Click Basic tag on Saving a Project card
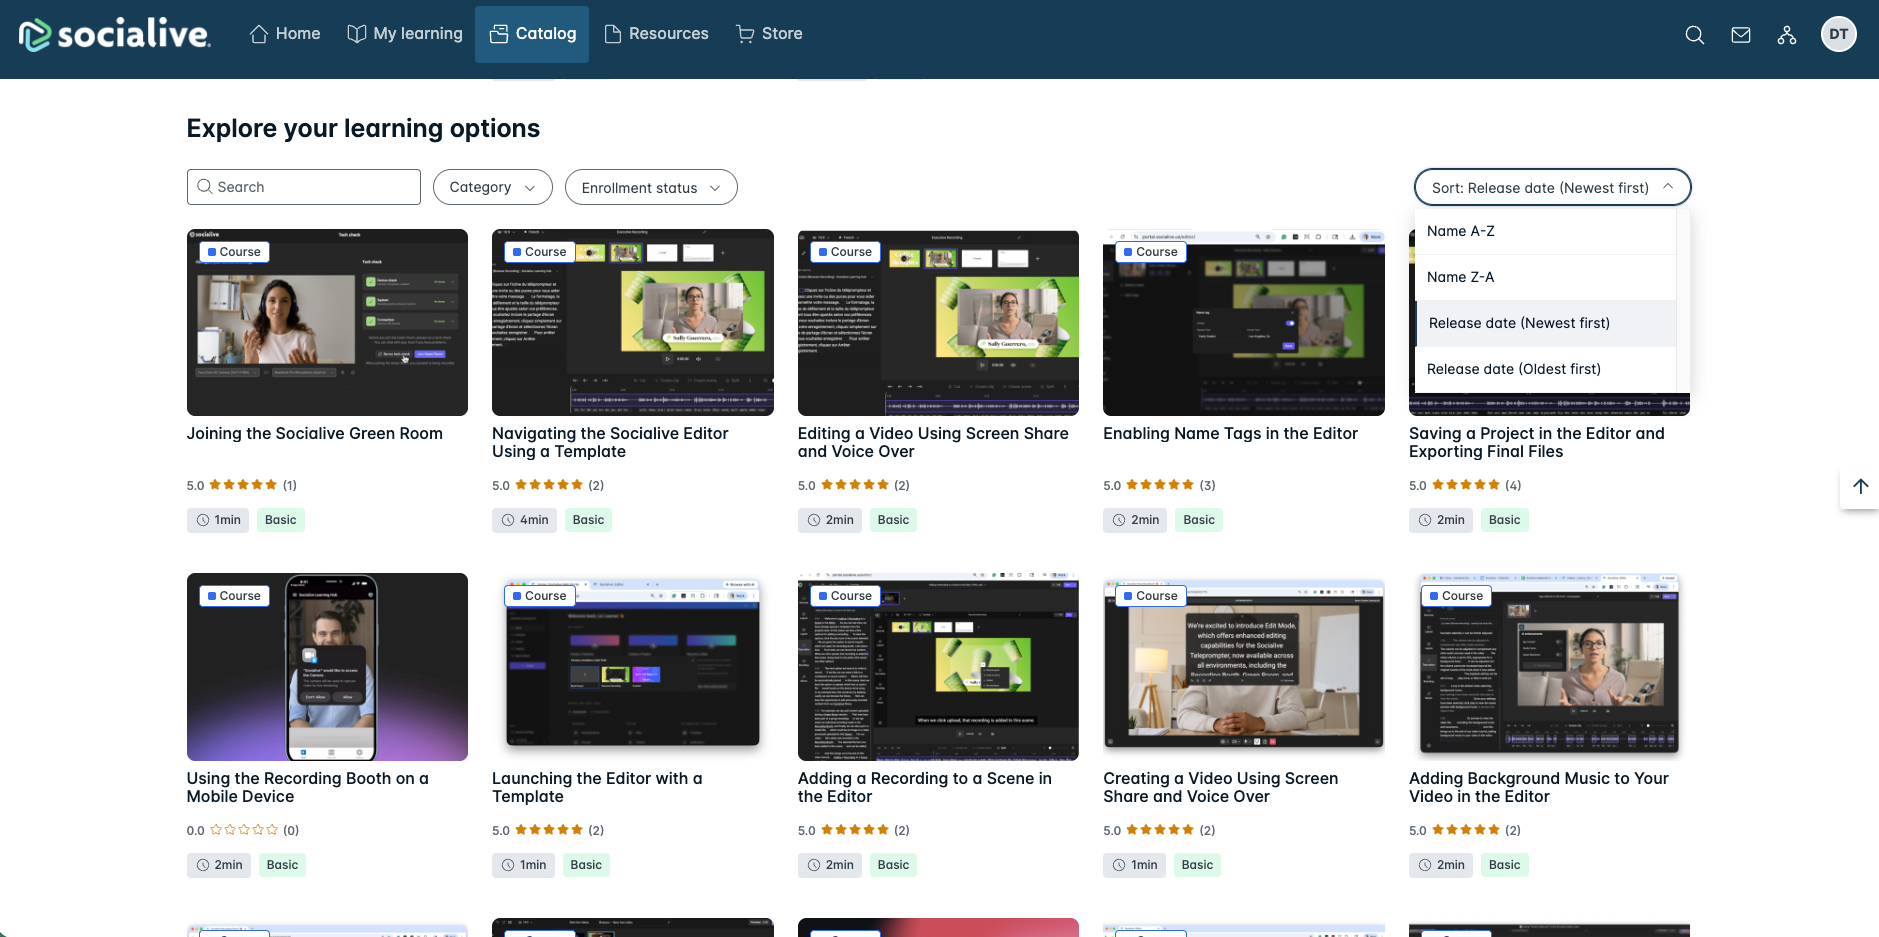 (1504, 520)
